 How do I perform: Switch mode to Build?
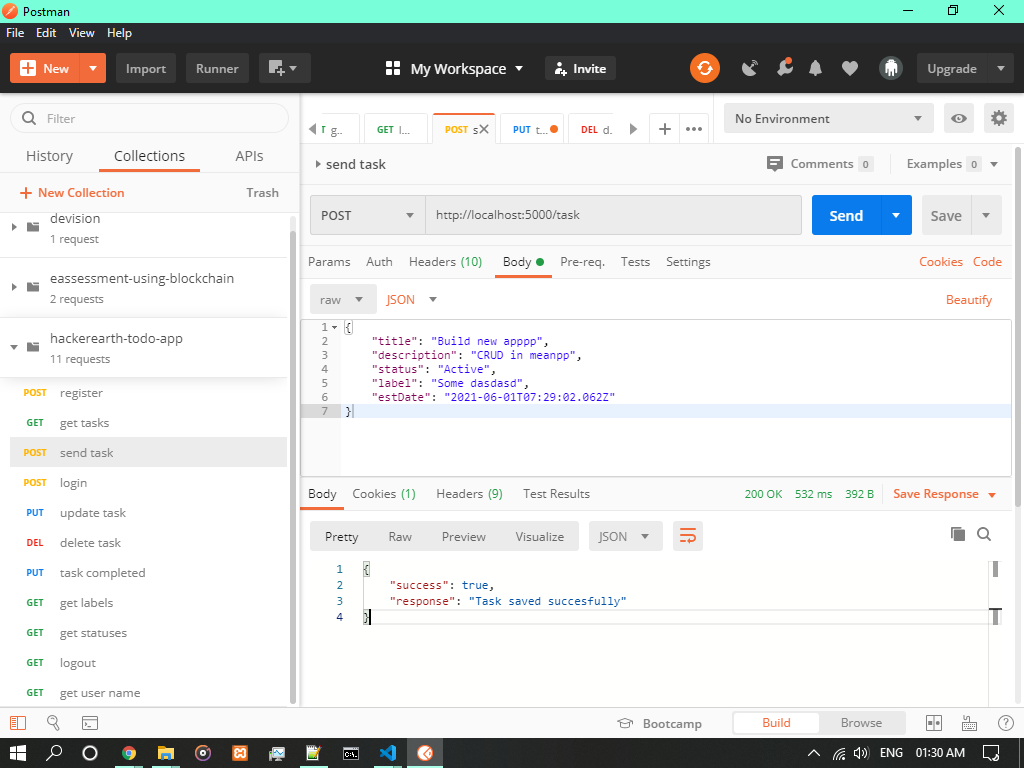tap(776, 723)
